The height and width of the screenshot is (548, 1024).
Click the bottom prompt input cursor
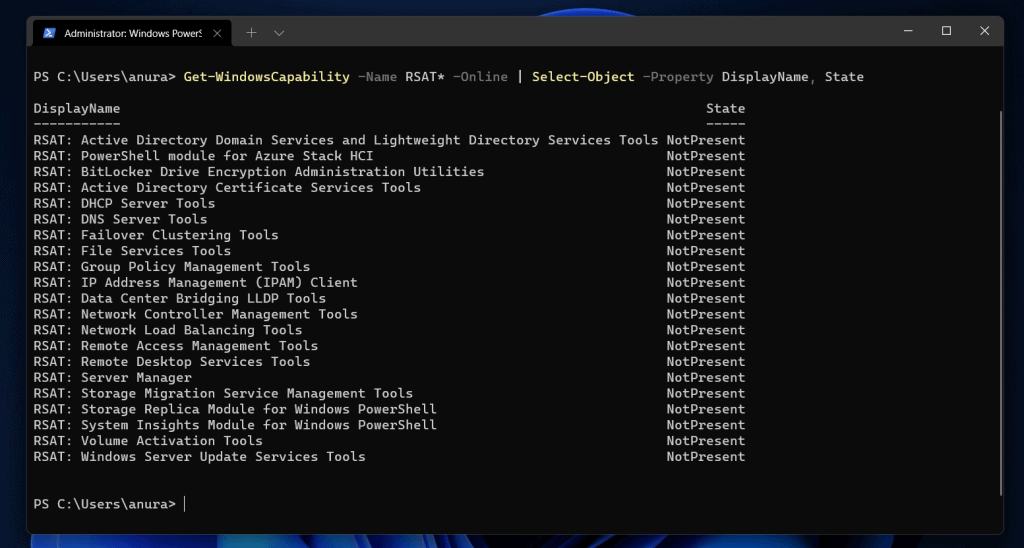(x=185, y=504)
